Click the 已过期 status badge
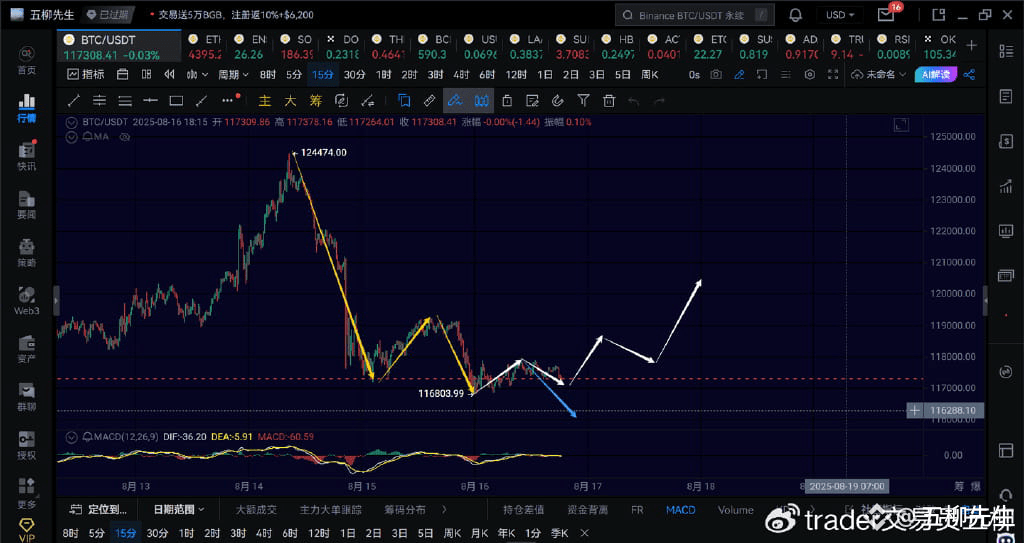1024x543 pixels. 110,14
